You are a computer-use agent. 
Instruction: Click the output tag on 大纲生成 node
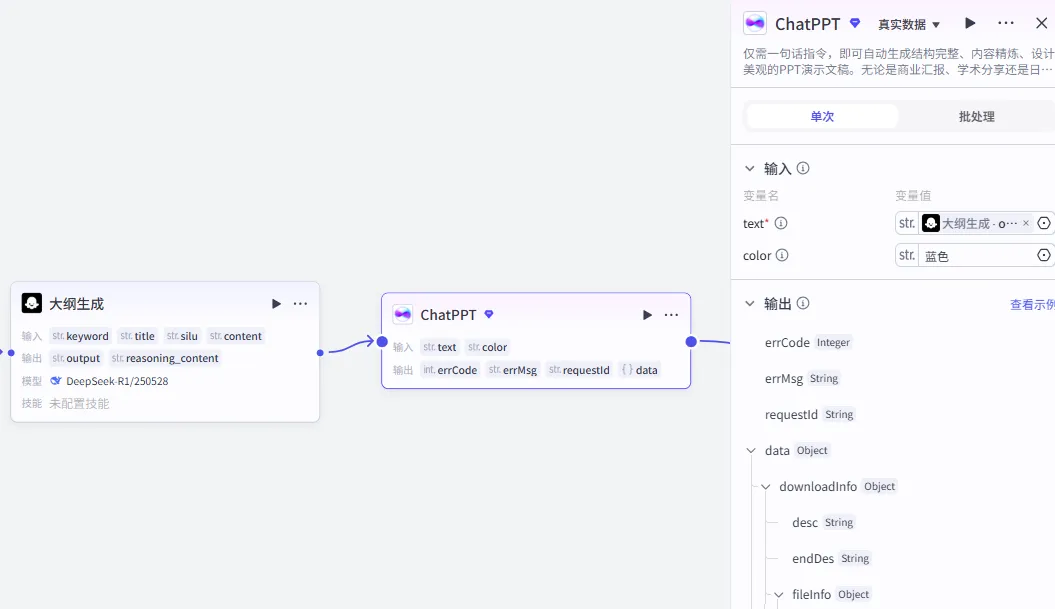pos(76,358)
